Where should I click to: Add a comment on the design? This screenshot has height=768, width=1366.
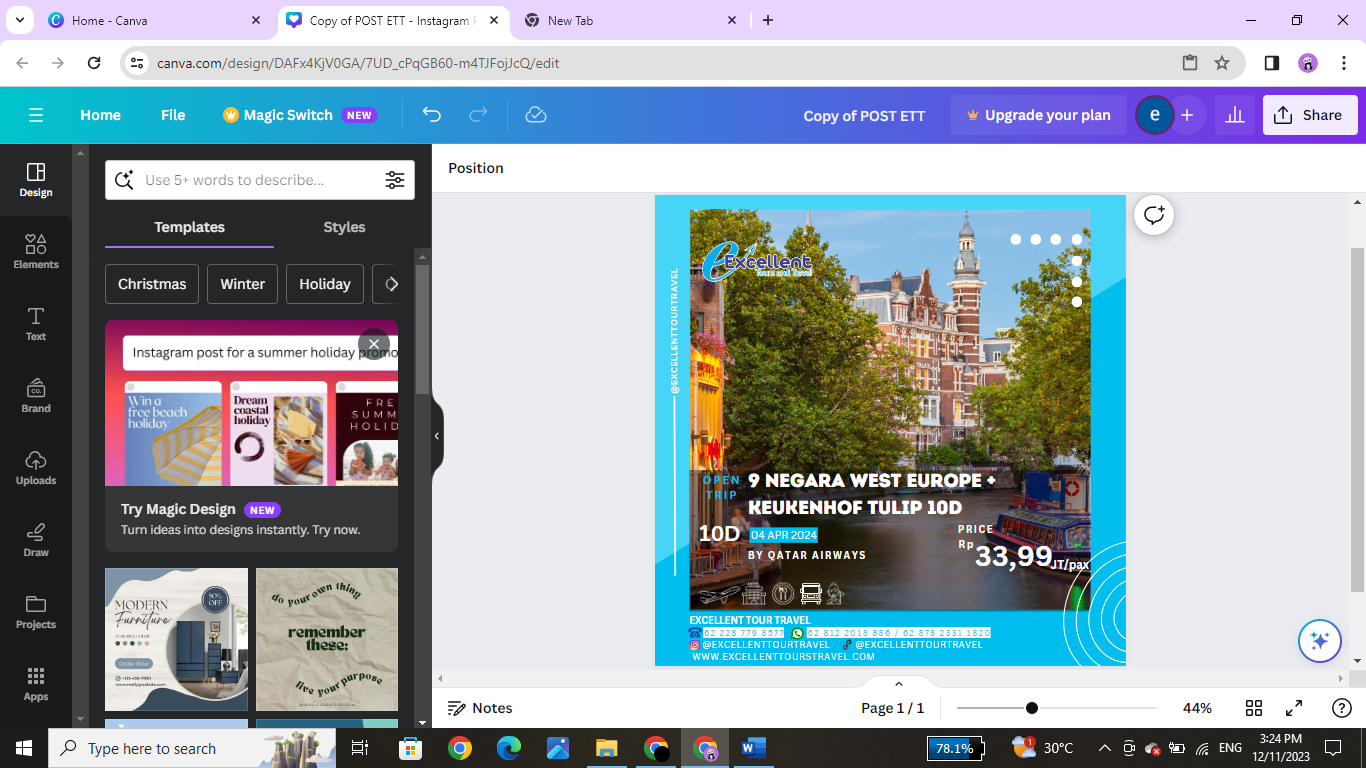tap(1154, 215)
